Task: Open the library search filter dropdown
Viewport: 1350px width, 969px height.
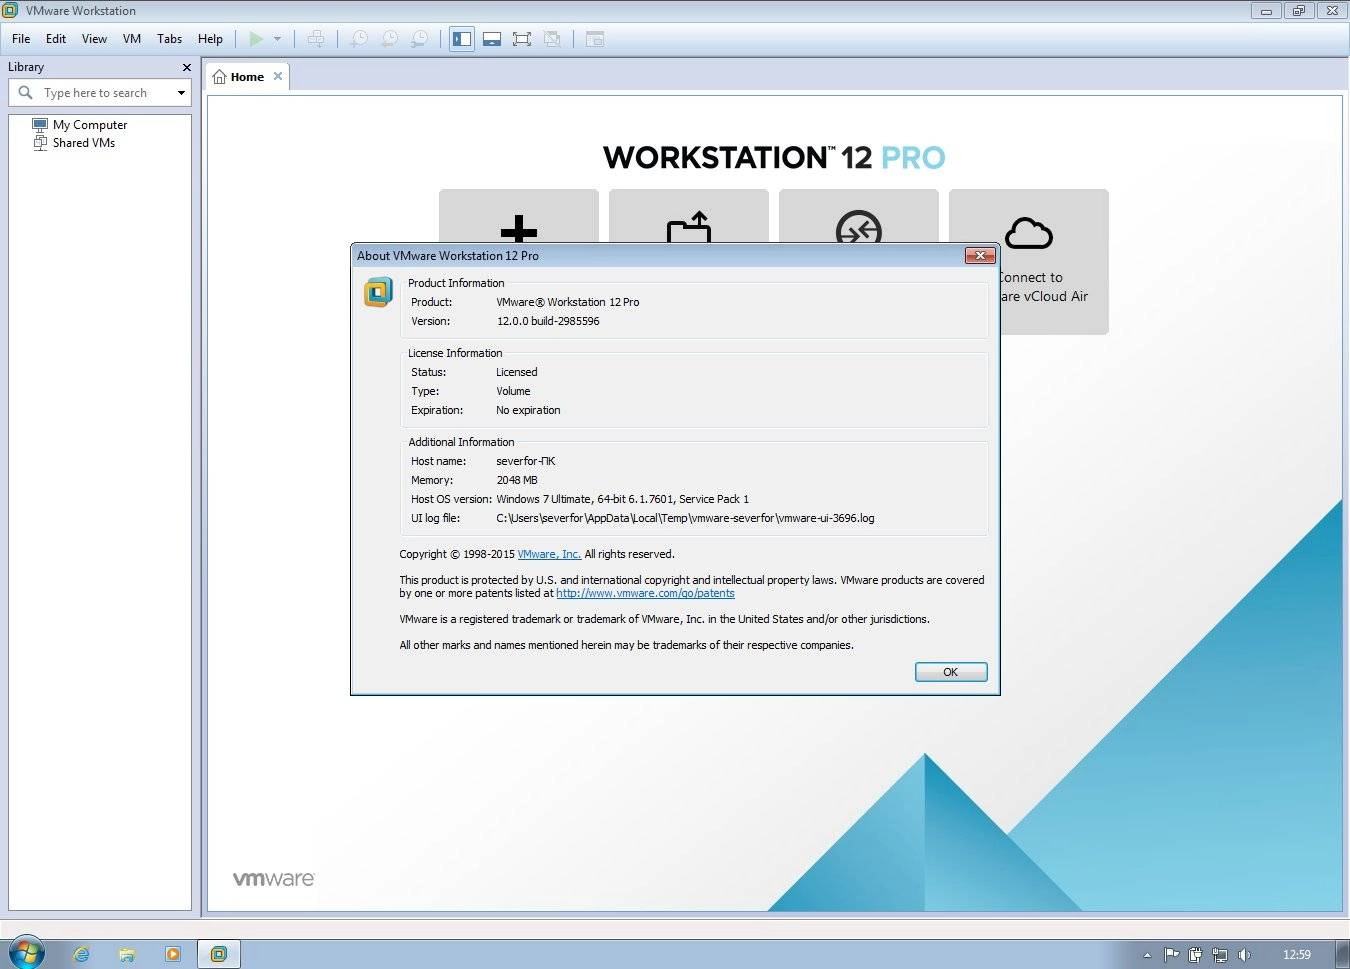Action: tap(181, 93)
